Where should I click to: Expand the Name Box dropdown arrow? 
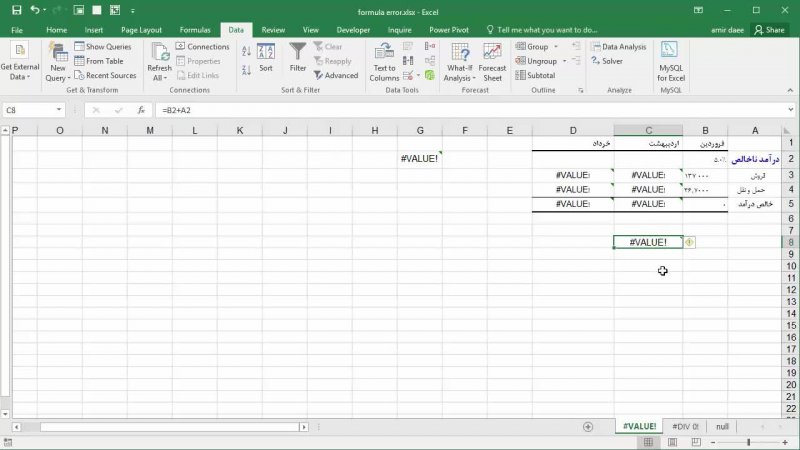click(x=60, y=110)
